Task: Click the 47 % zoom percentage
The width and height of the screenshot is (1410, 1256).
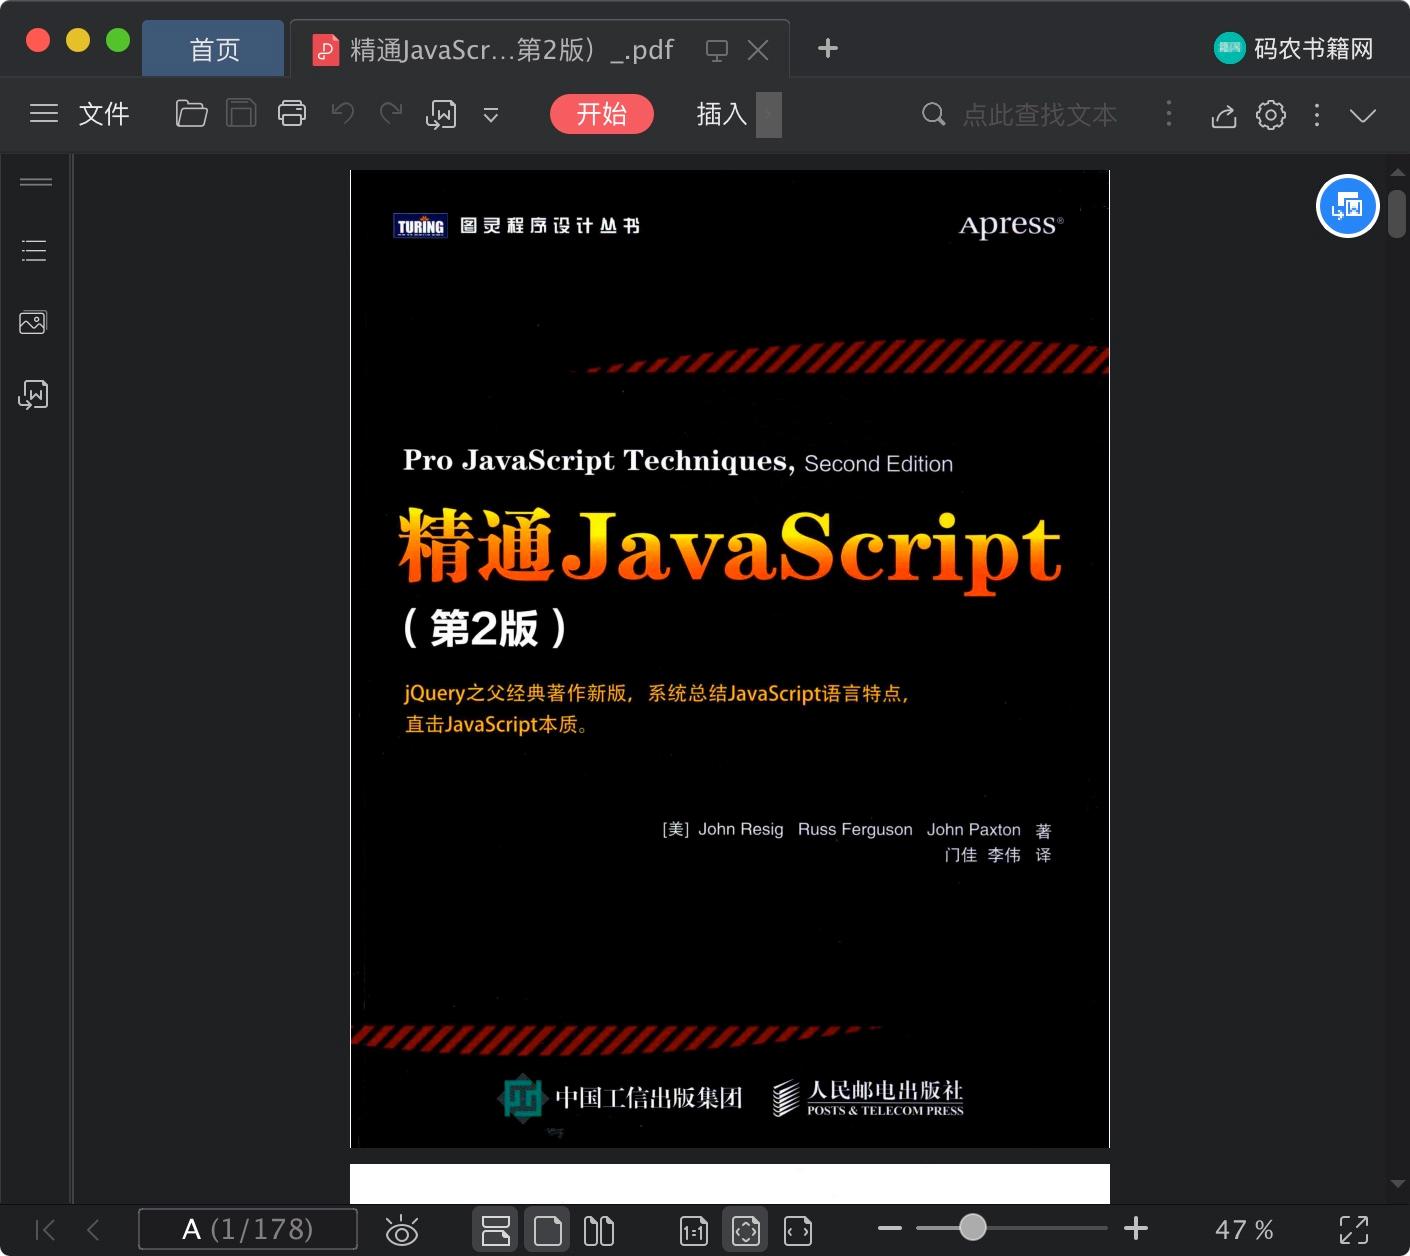Action: tap(1244, 1229)
